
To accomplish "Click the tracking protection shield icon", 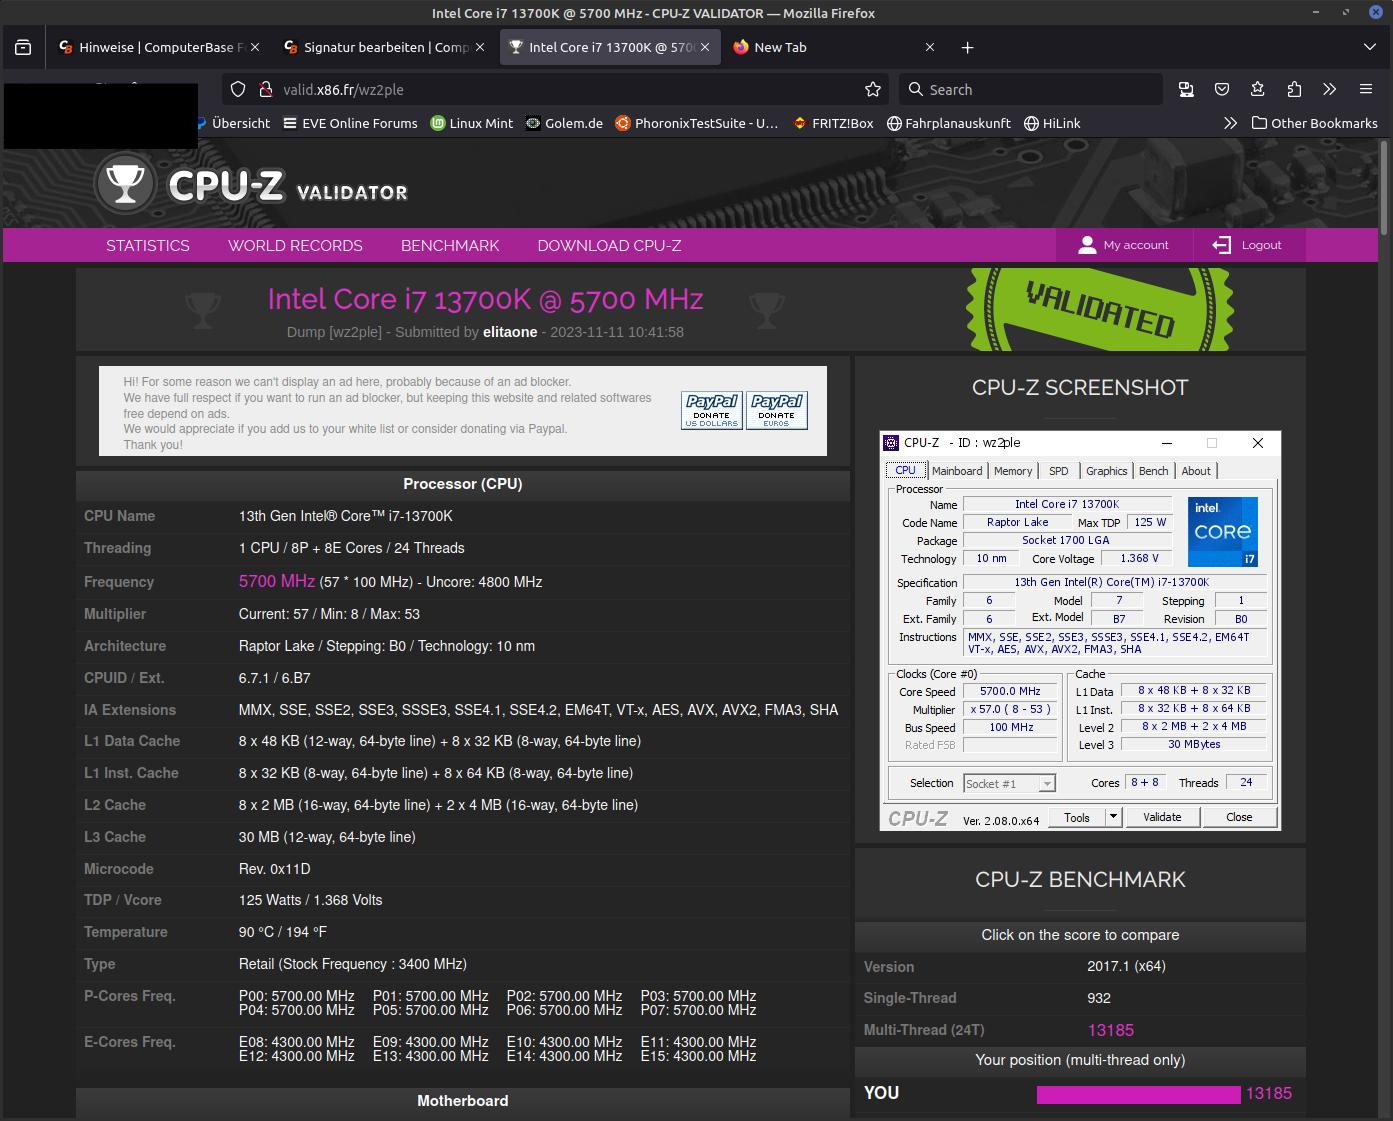I will 238,89.
